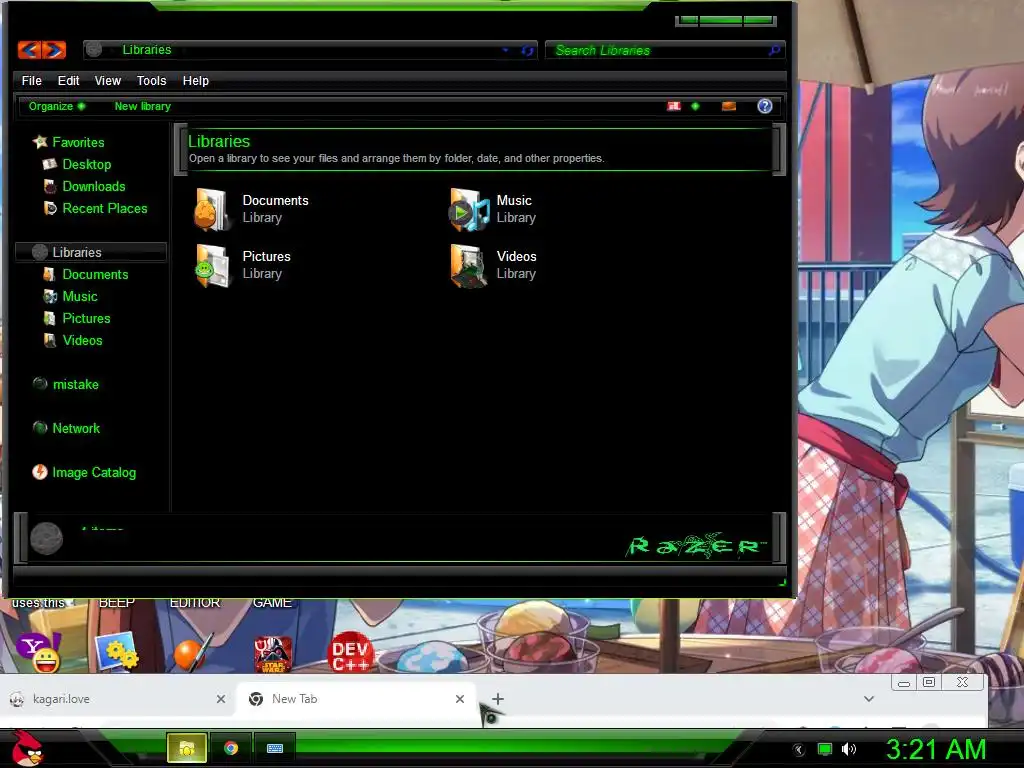Click the Dev C++ desktop icon
Screen dimensions: 1024x768
(350, 652)
